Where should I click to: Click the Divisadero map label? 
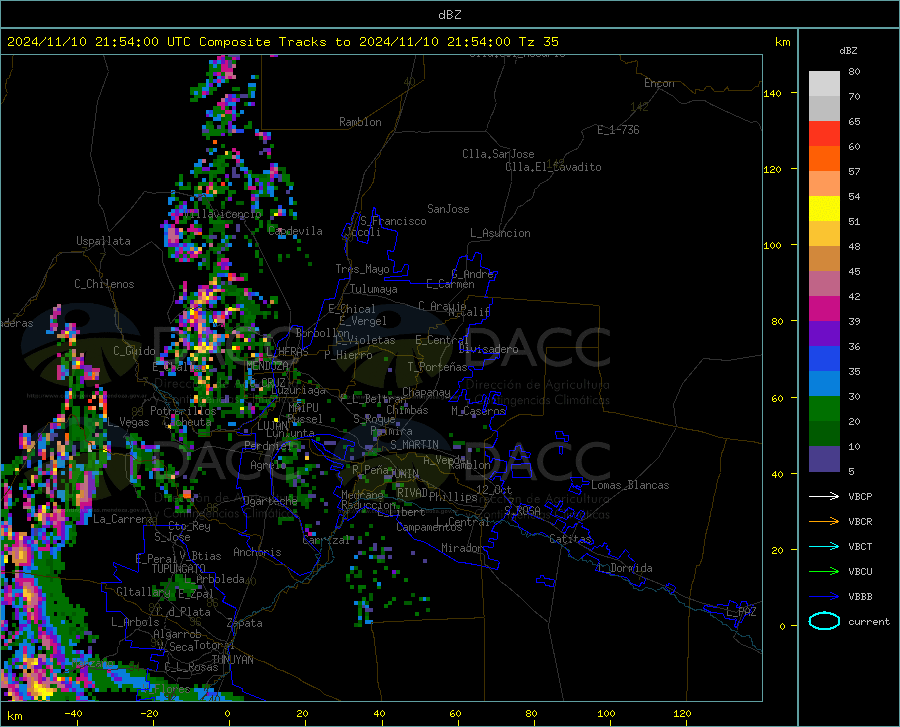(x=488, y=349)
